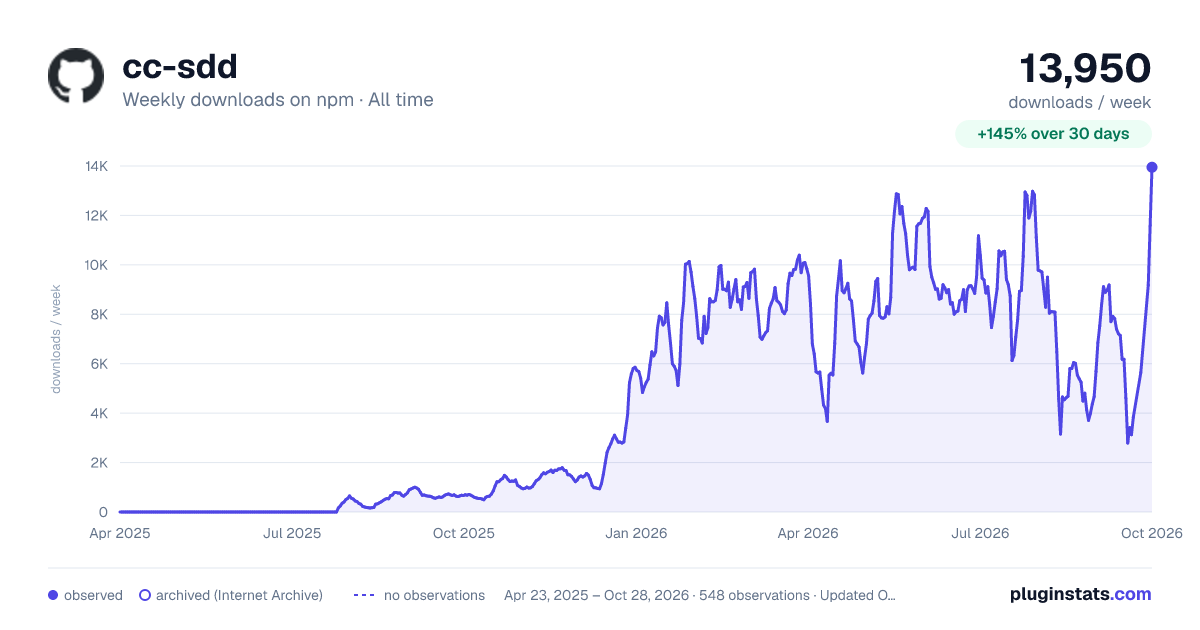Click the 'archived (Internet Archive)' legend label

coord(239,595)
